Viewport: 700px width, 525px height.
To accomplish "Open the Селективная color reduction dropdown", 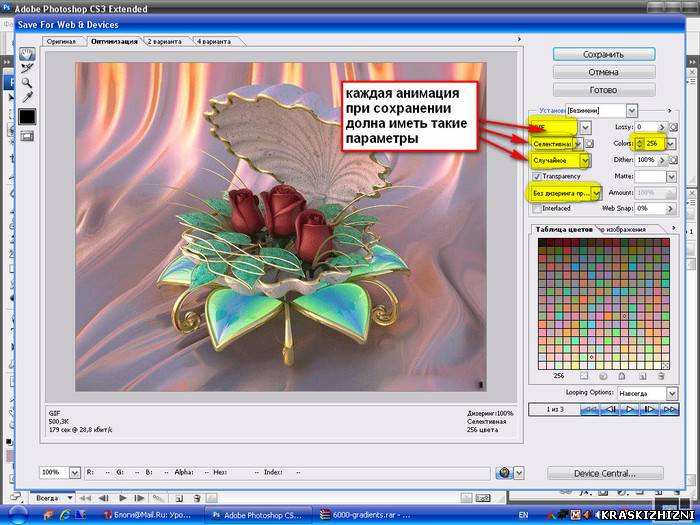I will tap(578, 144).
